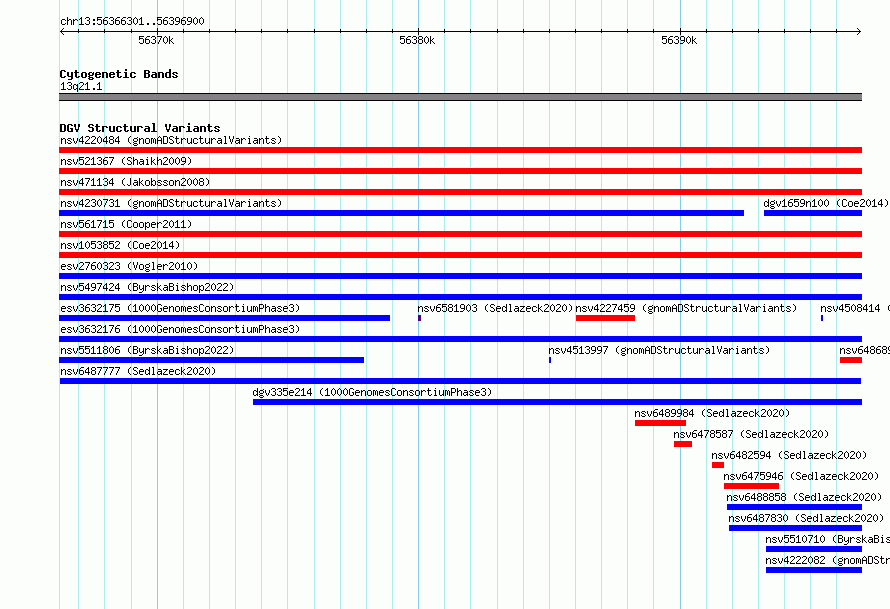
Task: Click the Cytogenetic Bands track title
Action: 119,74
